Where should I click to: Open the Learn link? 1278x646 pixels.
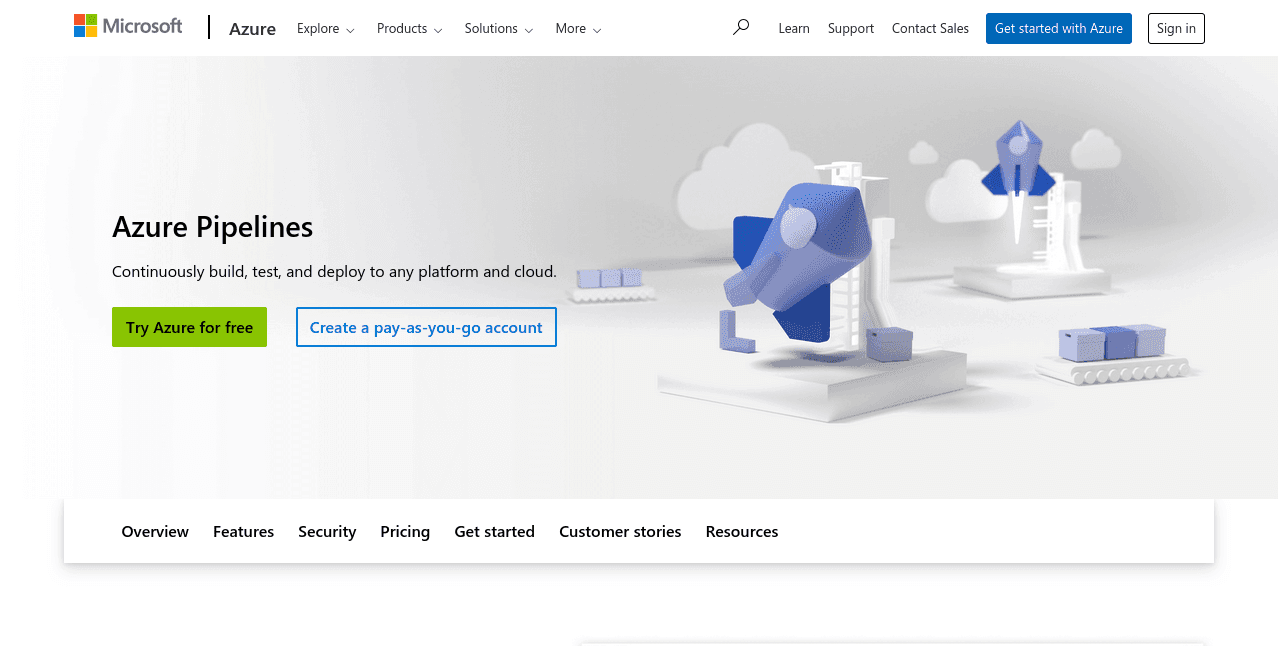794,29
